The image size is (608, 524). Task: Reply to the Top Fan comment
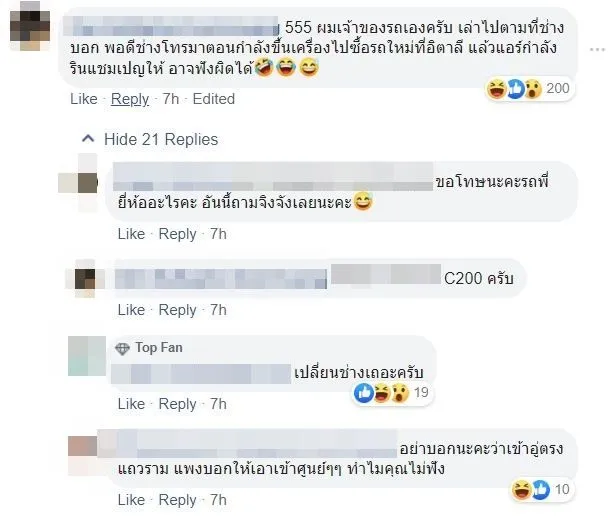pyautogui.click(x=178, y=404)
